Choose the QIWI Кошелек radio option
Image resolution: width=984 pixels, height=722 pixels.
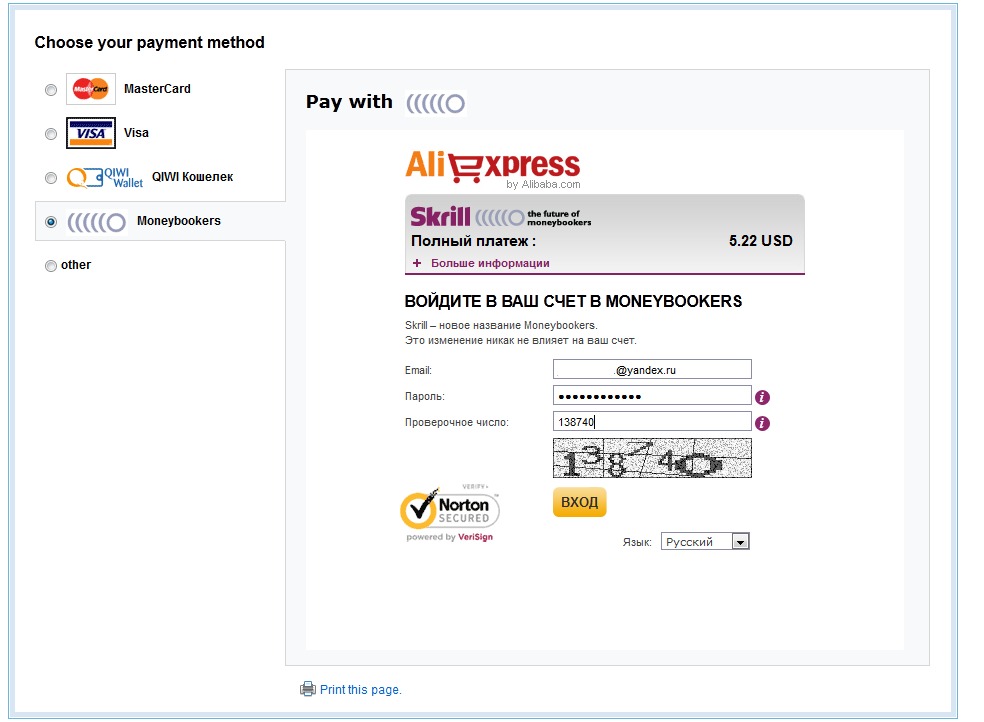click(x=51, y=178)
